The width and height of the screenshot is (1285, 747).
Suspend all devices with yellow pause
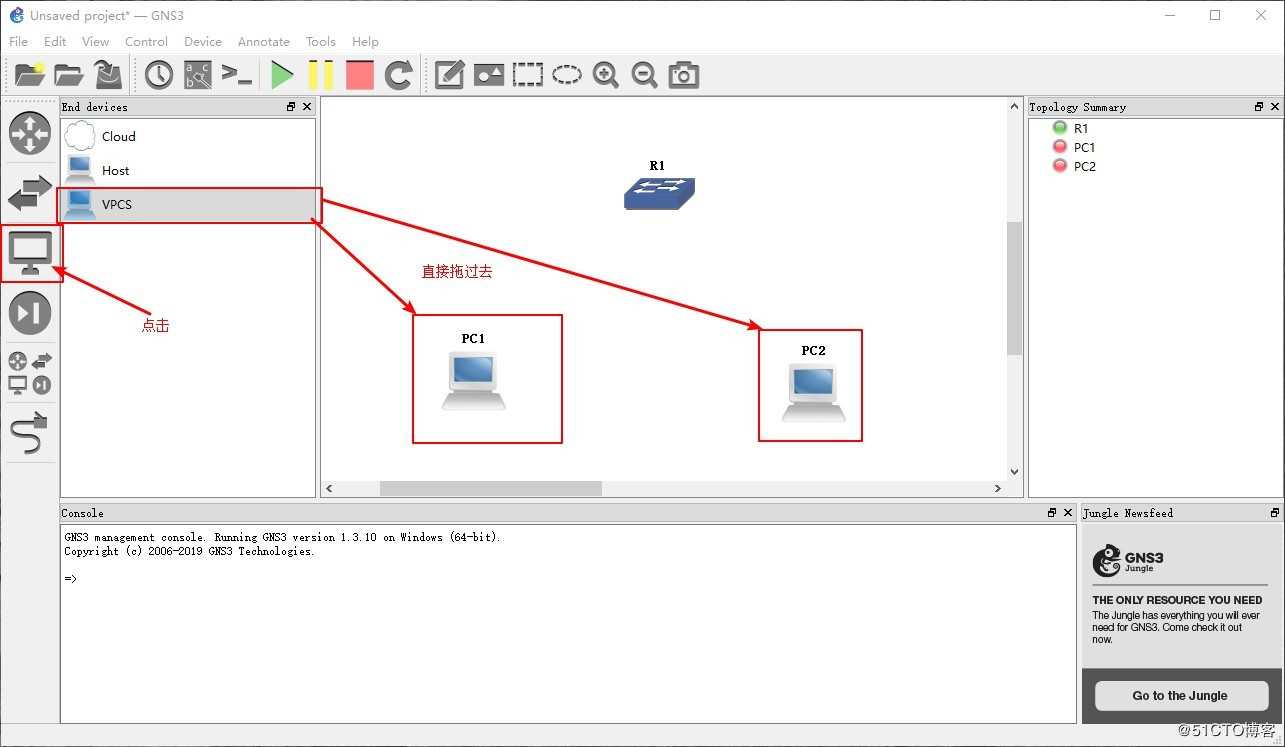click(321, 74)
